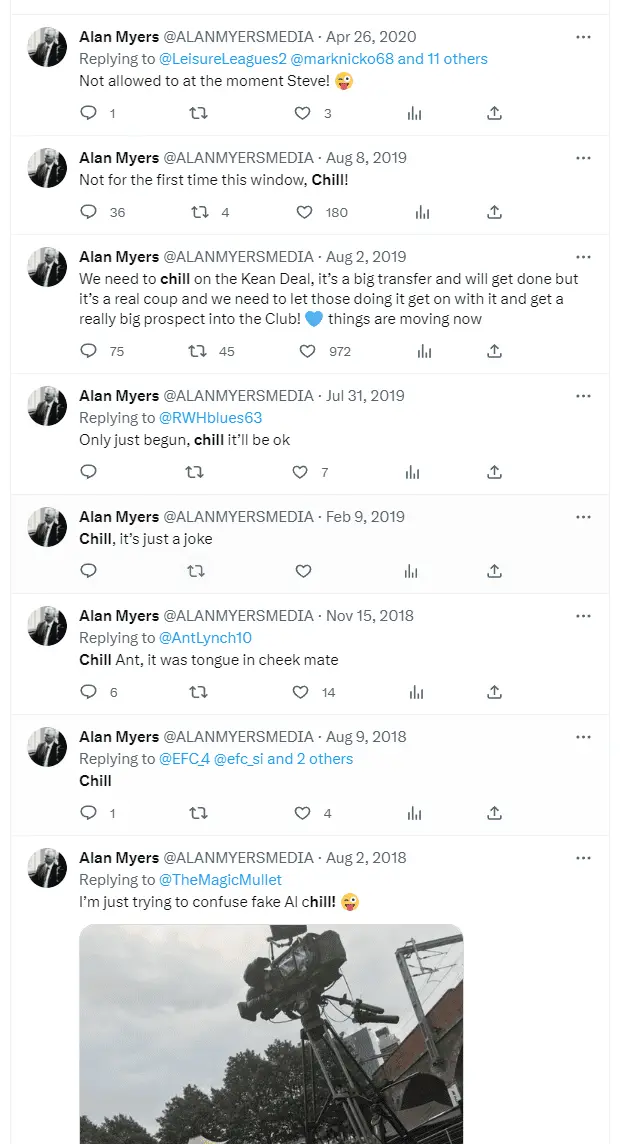Screen dimensions: 635x1144
Task: View analytics for Feb 9, 2019 tweet
Action: tap(411, 571)
